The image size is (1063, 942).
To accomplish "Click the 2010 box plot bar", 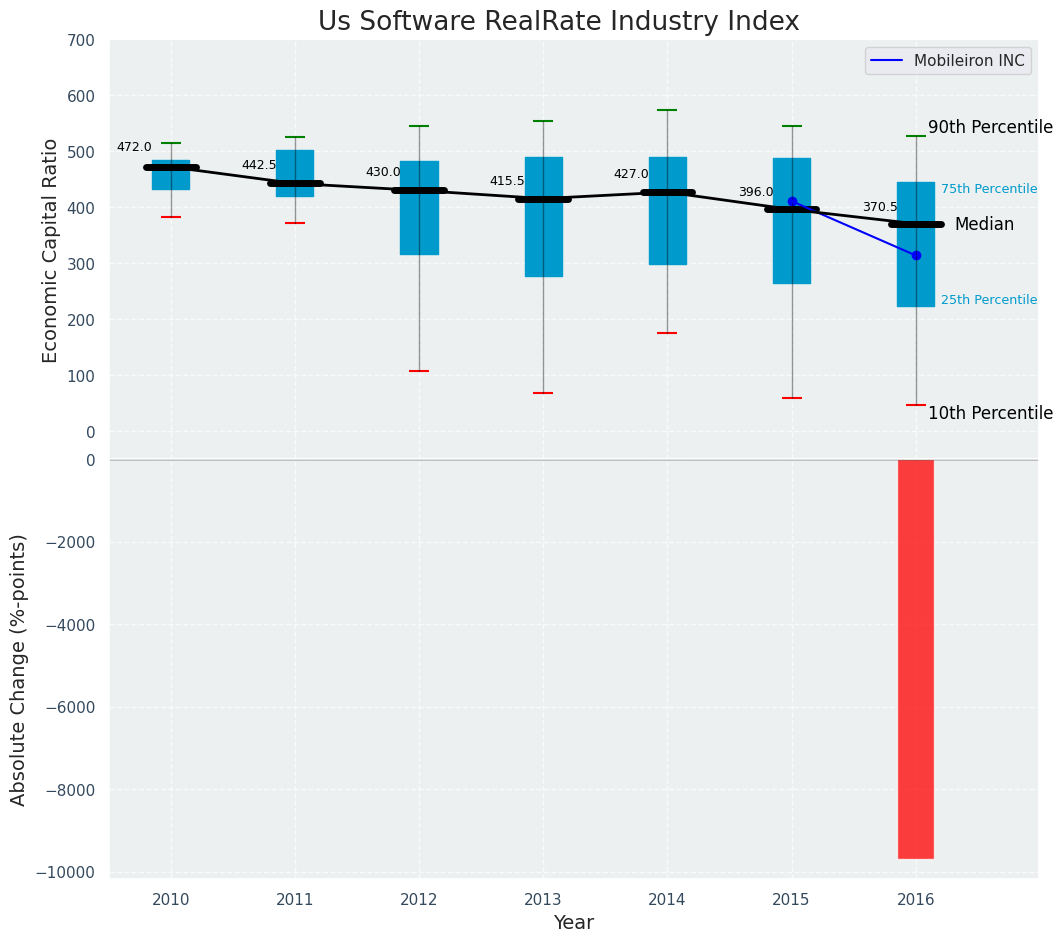I will coord(171,175).
